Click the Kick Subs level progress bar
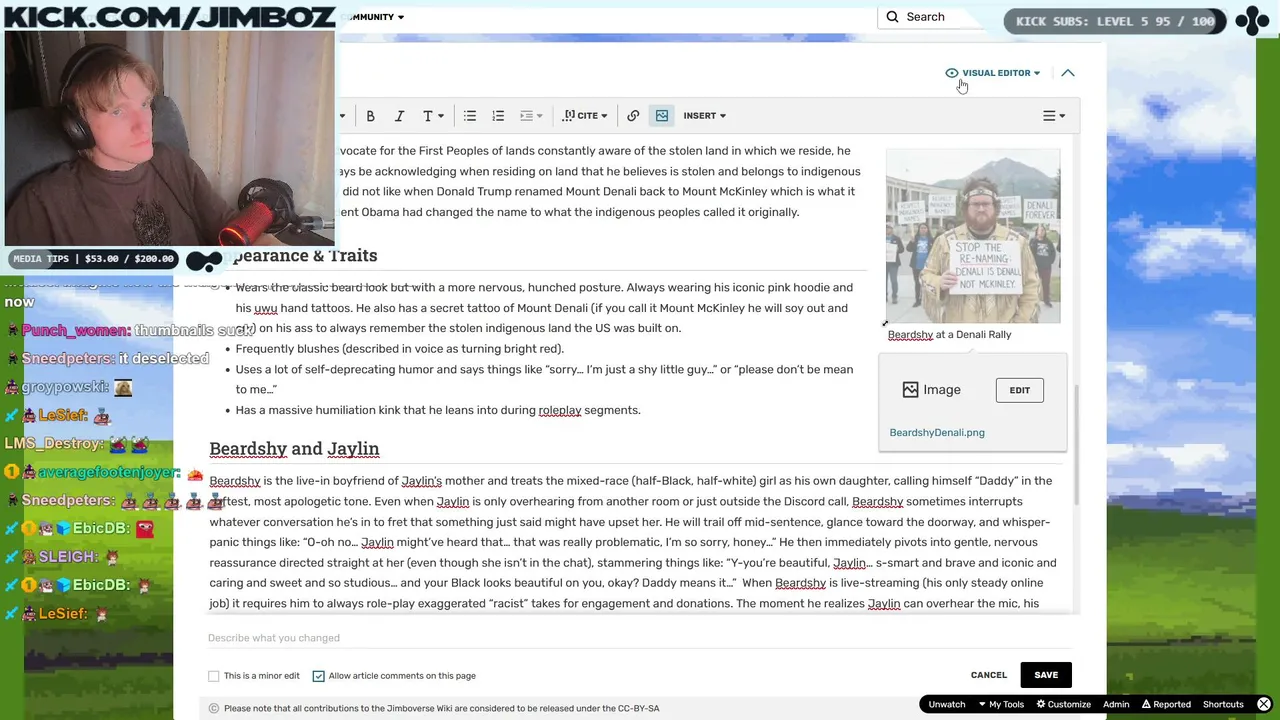This screenshot has height=720, width=1280. click(x=1115, y=21)
